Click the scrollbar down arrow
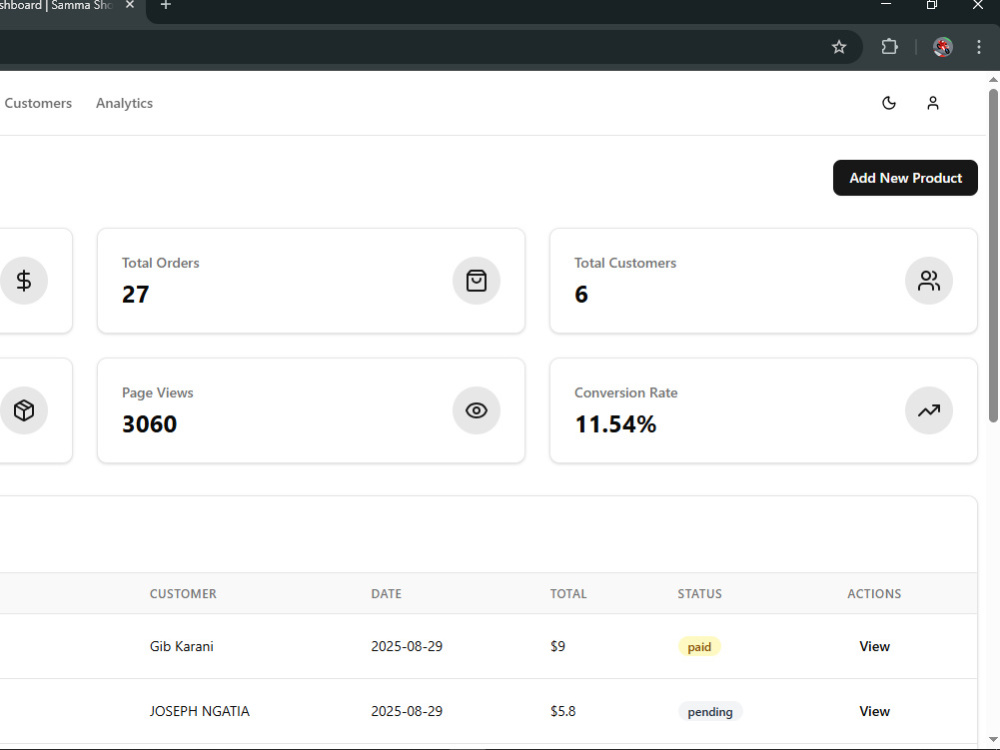Screen dimensions: 1000x750 click(x=993, y=739)
